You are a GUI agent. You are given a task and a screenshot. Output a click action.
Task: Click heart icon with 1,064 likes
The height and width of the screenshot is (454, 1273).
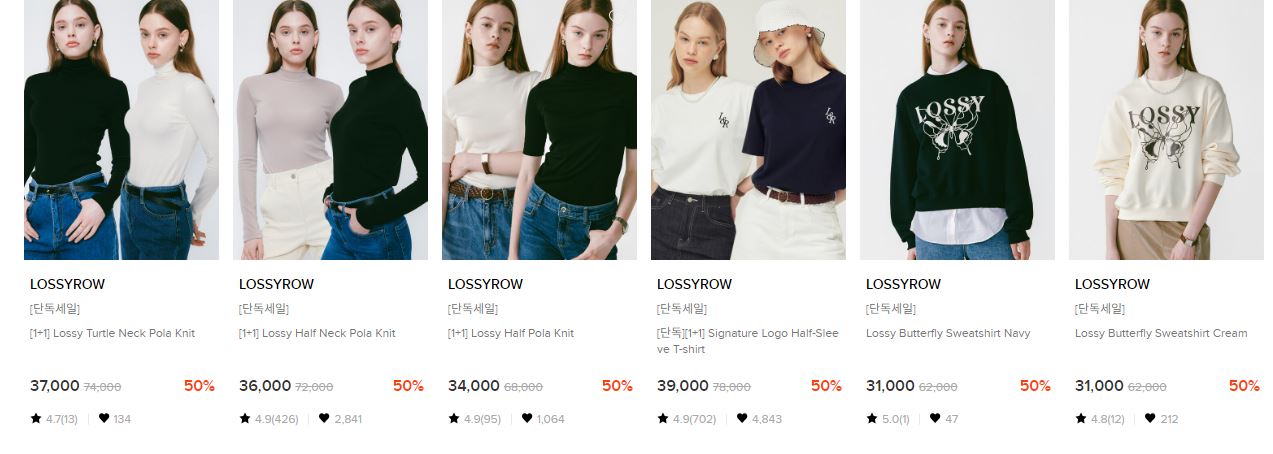pyautogui.click(x=527, y=419)
